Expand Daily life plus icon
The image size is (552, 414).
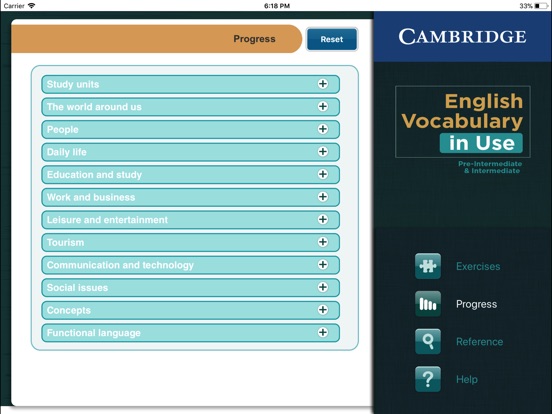[x=323, y=151]
